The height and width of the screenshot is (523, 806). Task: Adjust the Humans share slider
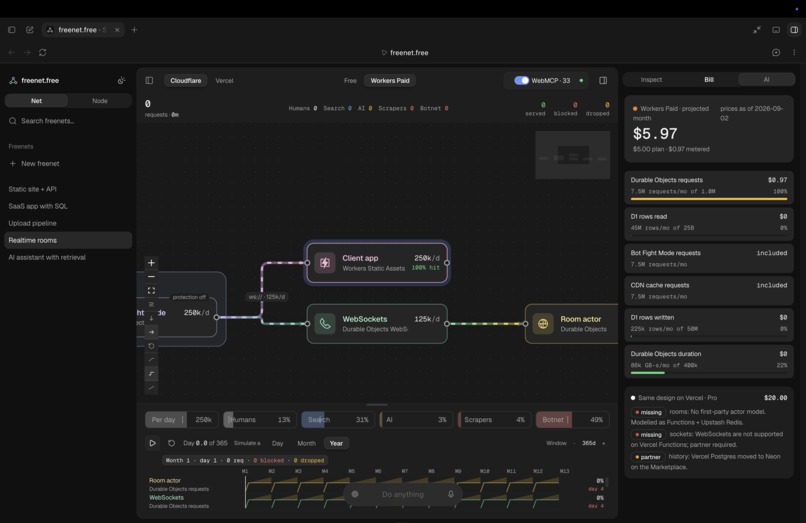(x=259, y=420)
